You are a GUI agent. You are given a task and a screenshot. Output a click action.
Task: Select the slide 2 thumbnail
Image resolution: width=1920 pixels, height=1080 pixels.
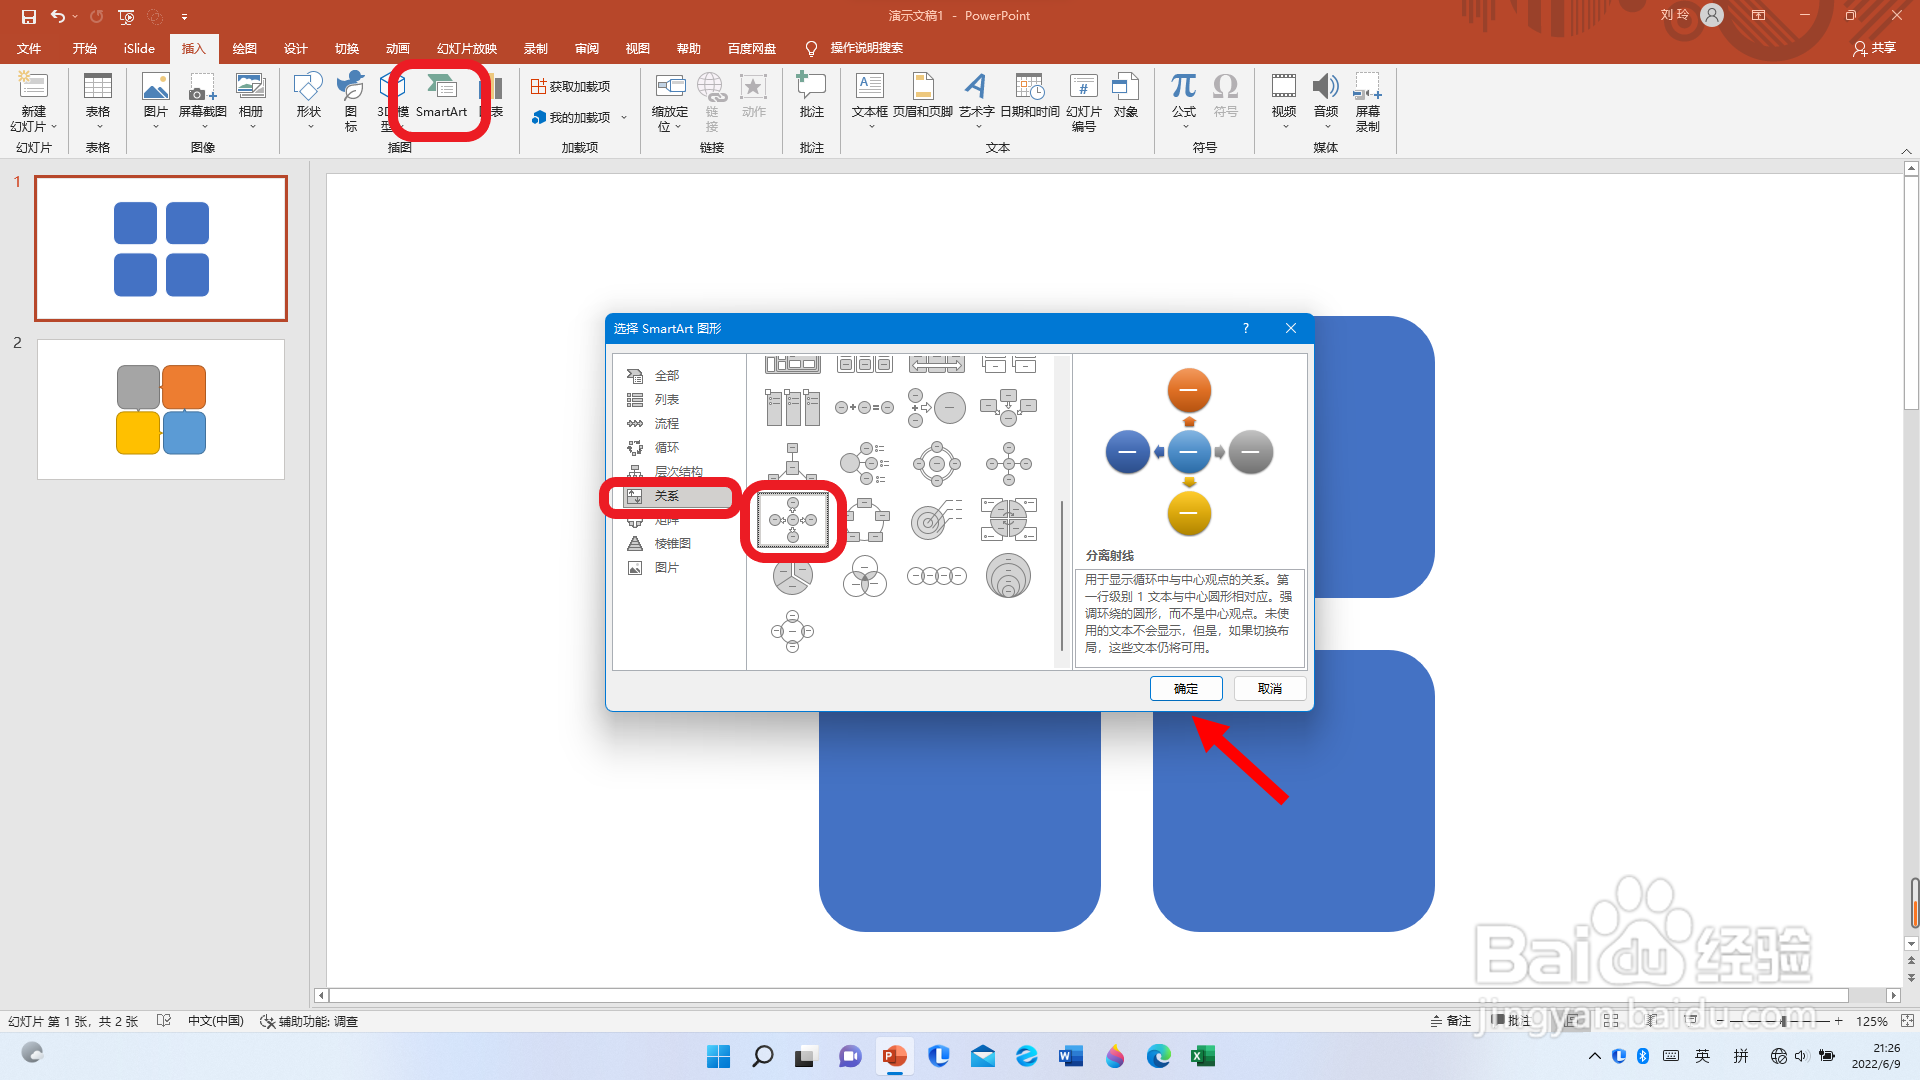[161, 410]
